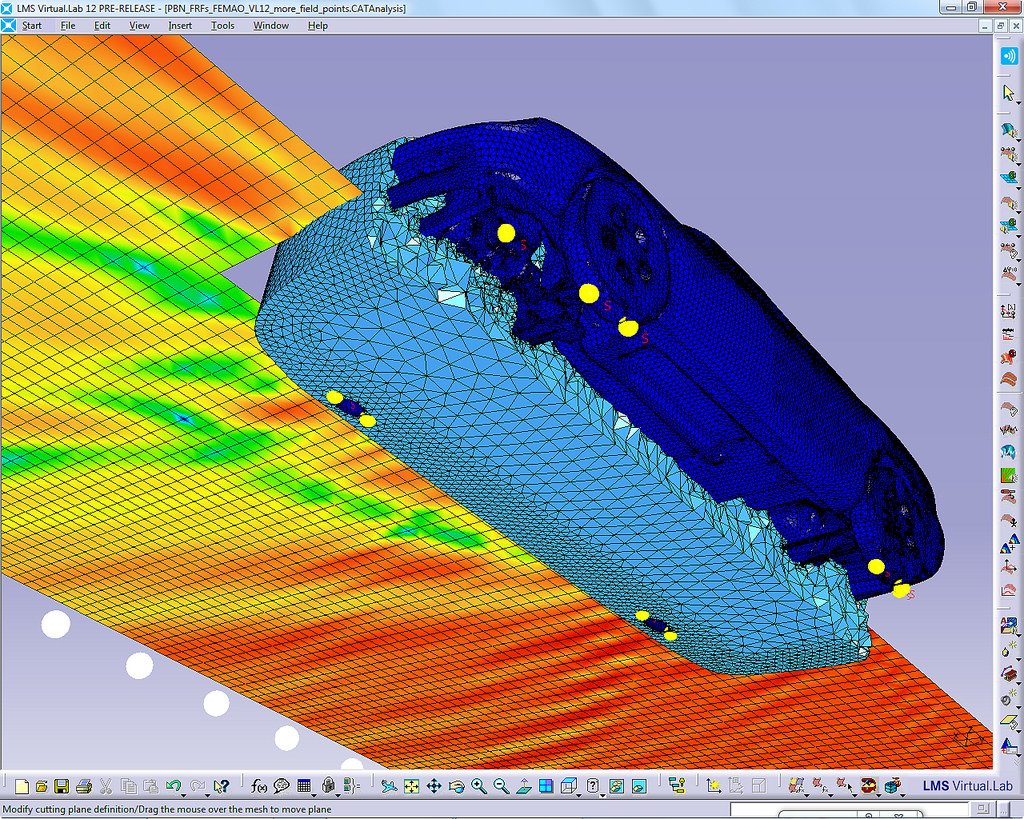Click the Undo icon in the toolbar
1024x819 pixels.
point(172,785)
